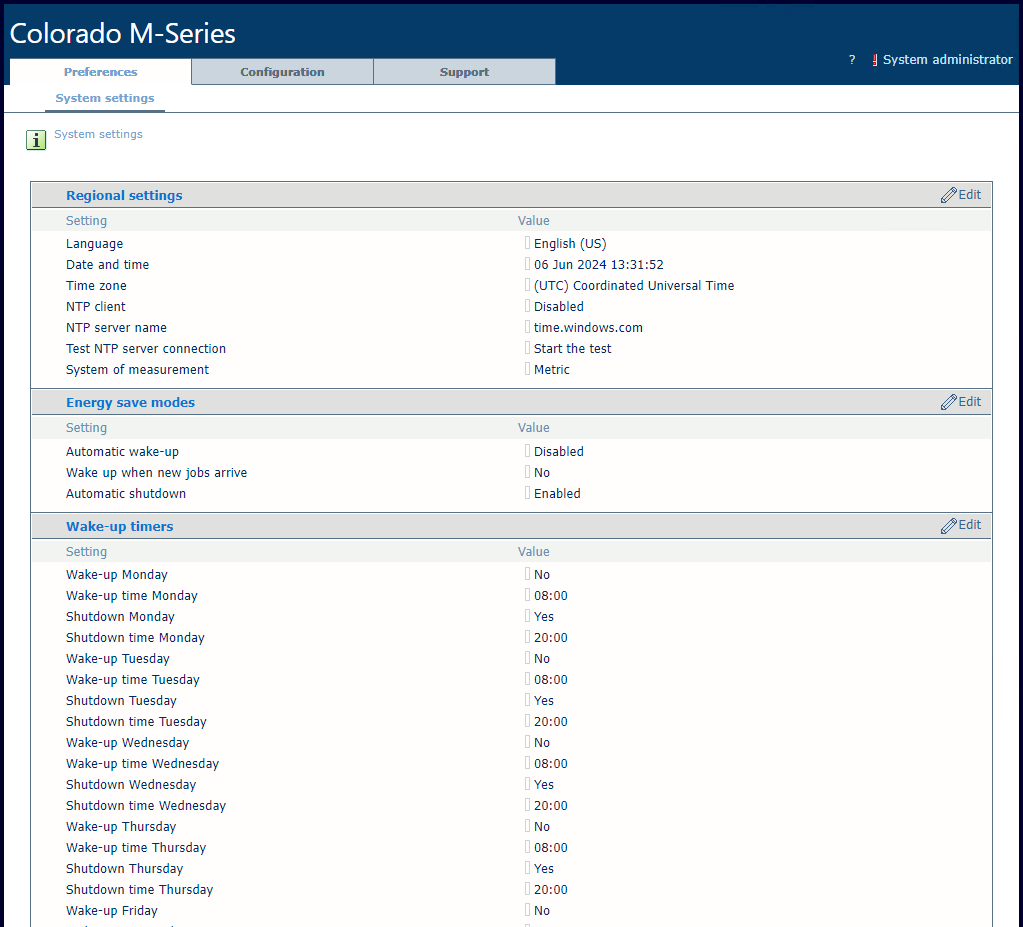This screenshot has height=927, width=1023.
Task: Click the Shutdown time Monday 20:00 value
Action: 550,638
